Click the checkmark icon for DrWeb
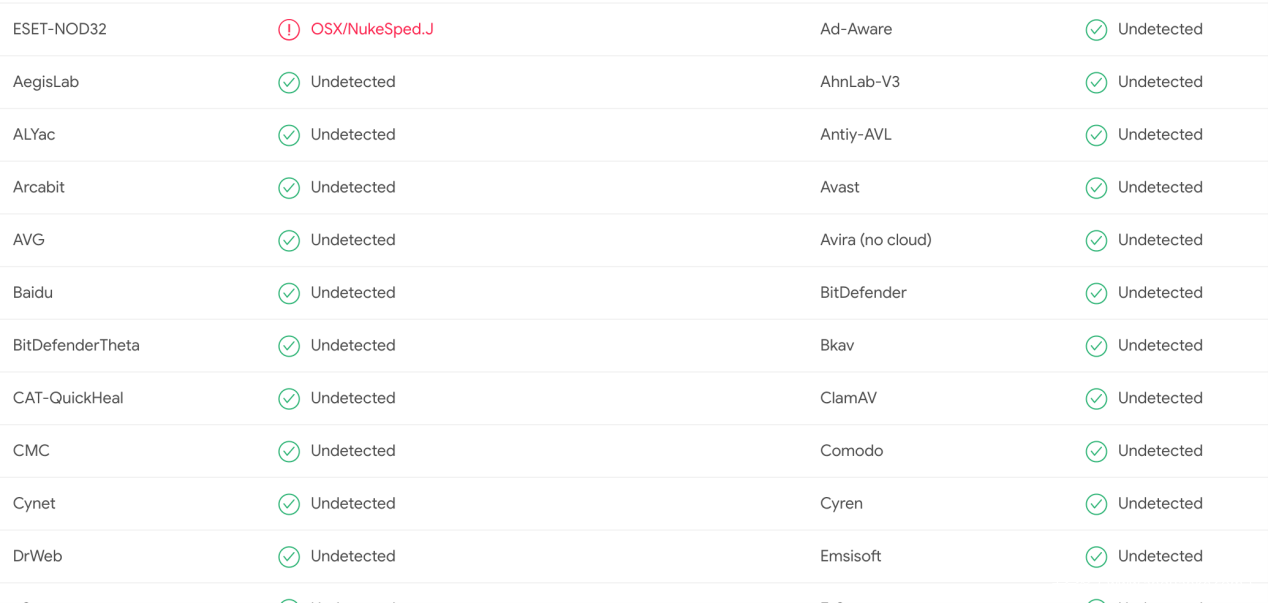Viewport: 1268px width, 603px height. pos(289,556)
